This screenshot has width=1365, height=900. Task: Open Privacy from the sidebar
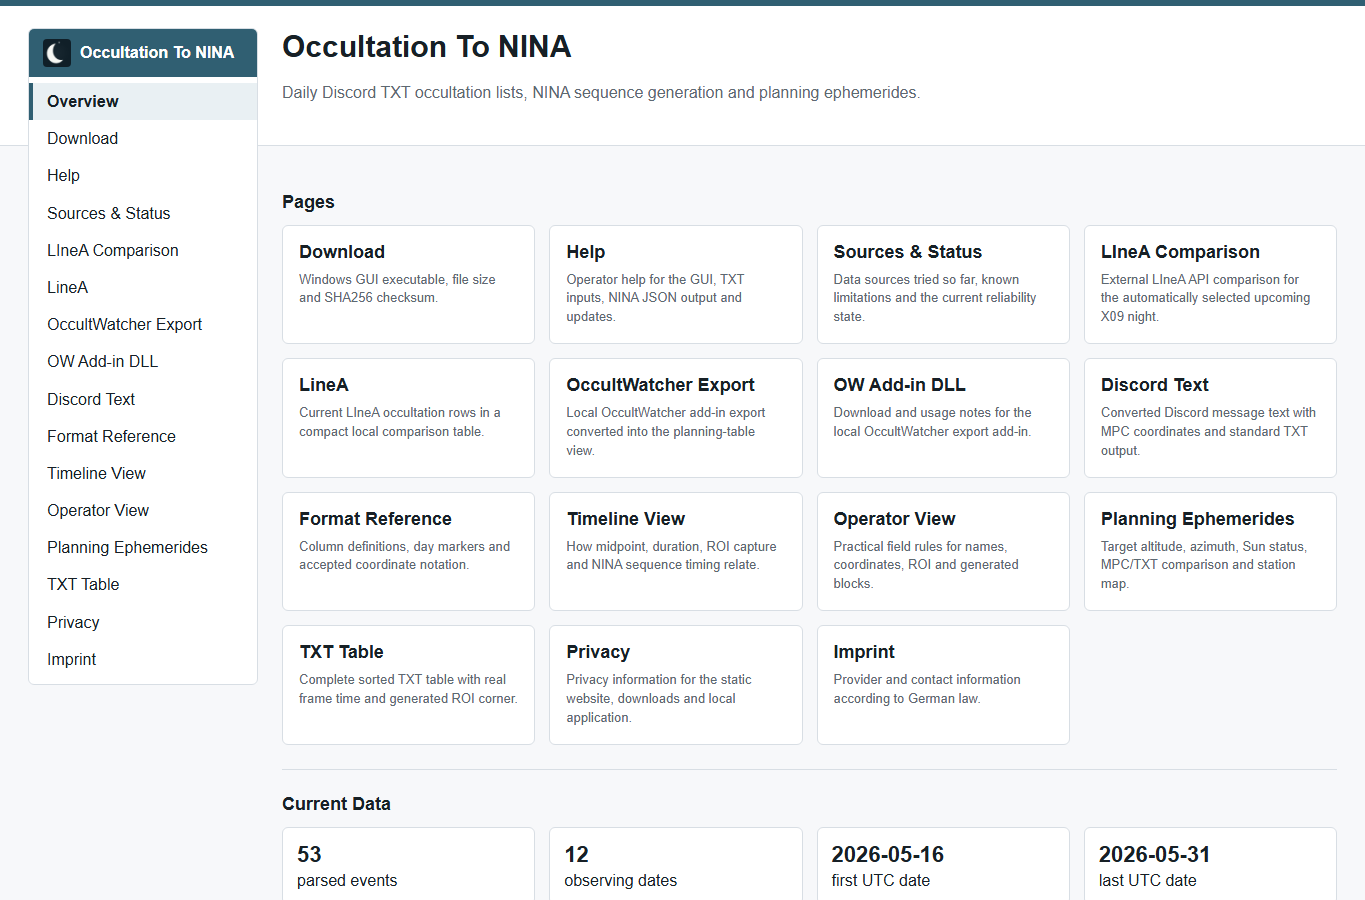[x=143, y=622]
